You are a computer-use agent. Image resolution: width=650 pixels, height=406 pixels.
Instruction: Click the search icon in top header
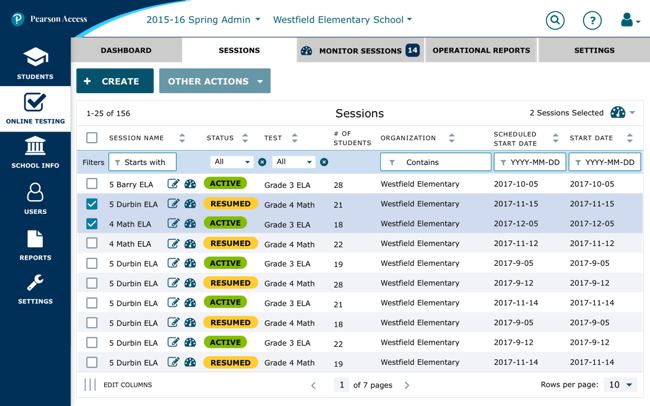pyautogui.click(x=554, y=19)
